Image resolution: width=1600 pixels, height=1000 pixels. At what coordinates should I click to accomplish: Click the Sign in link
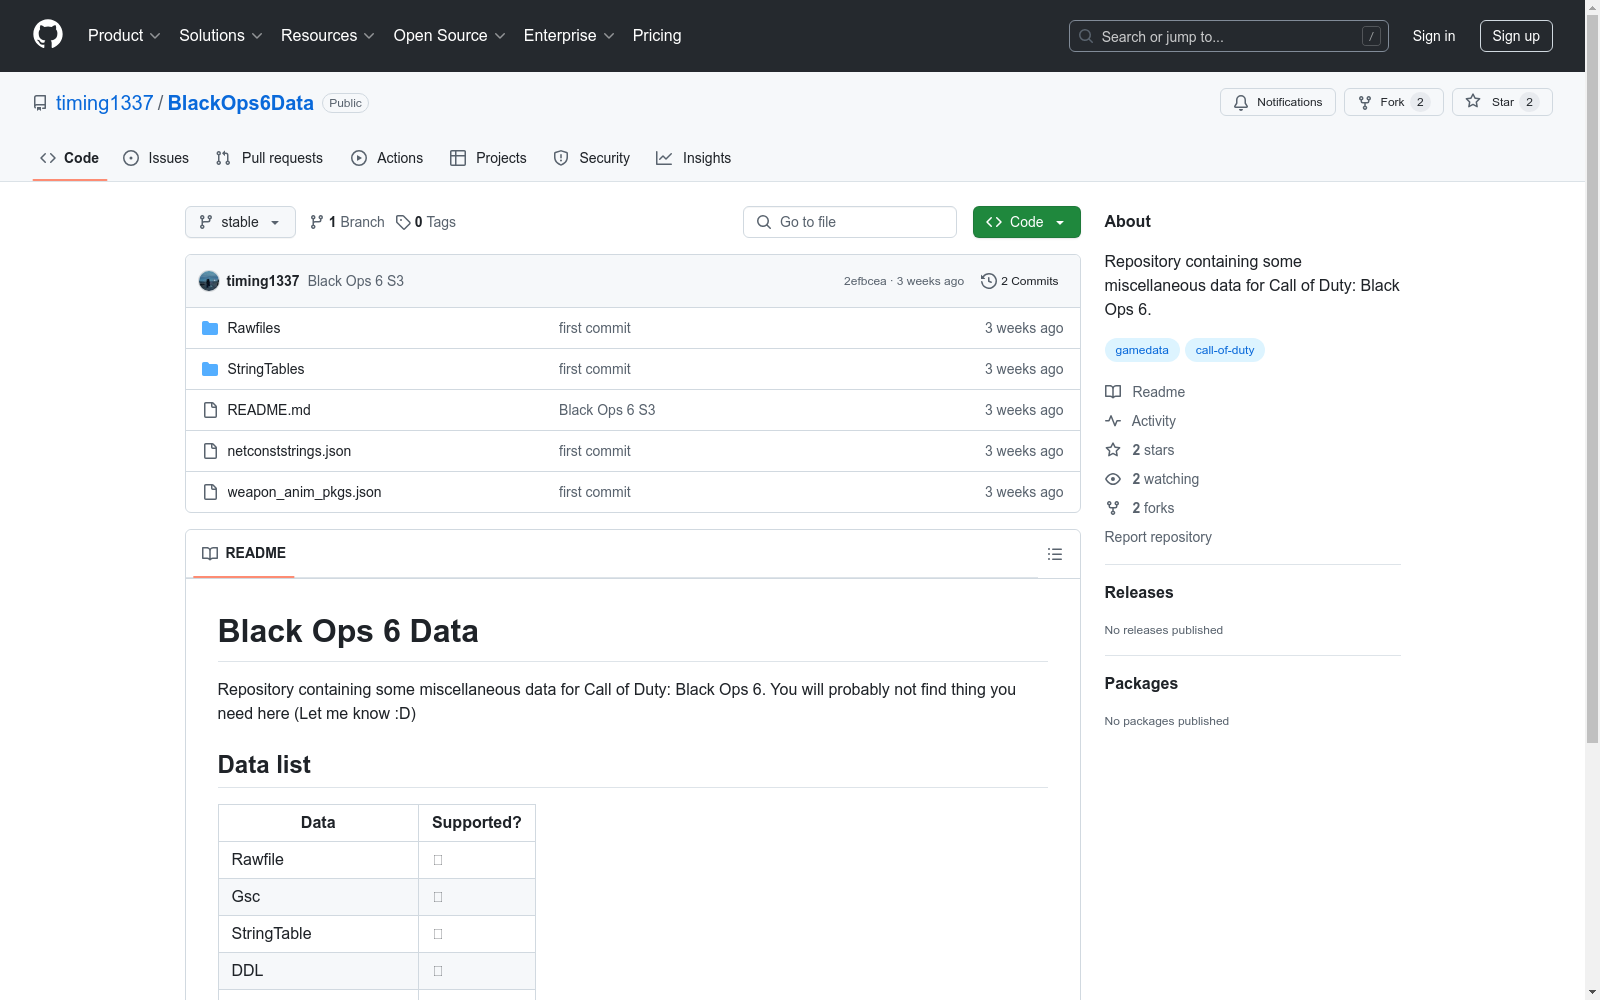1434,36
